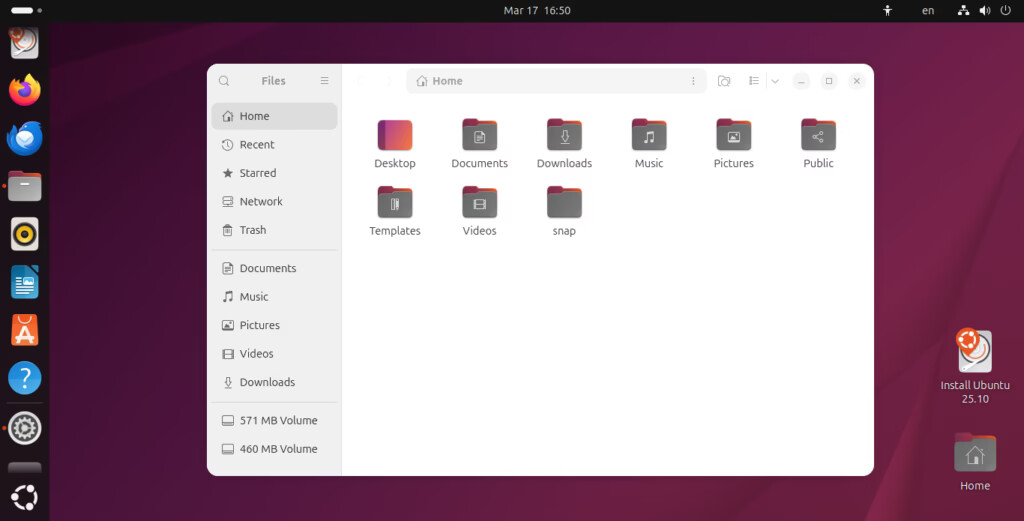Viewport: 1024px width, 521px height.
Task: Launch Firefox from the Ubuntu dock
Action: pyautogui.click(x=25, y=90)
